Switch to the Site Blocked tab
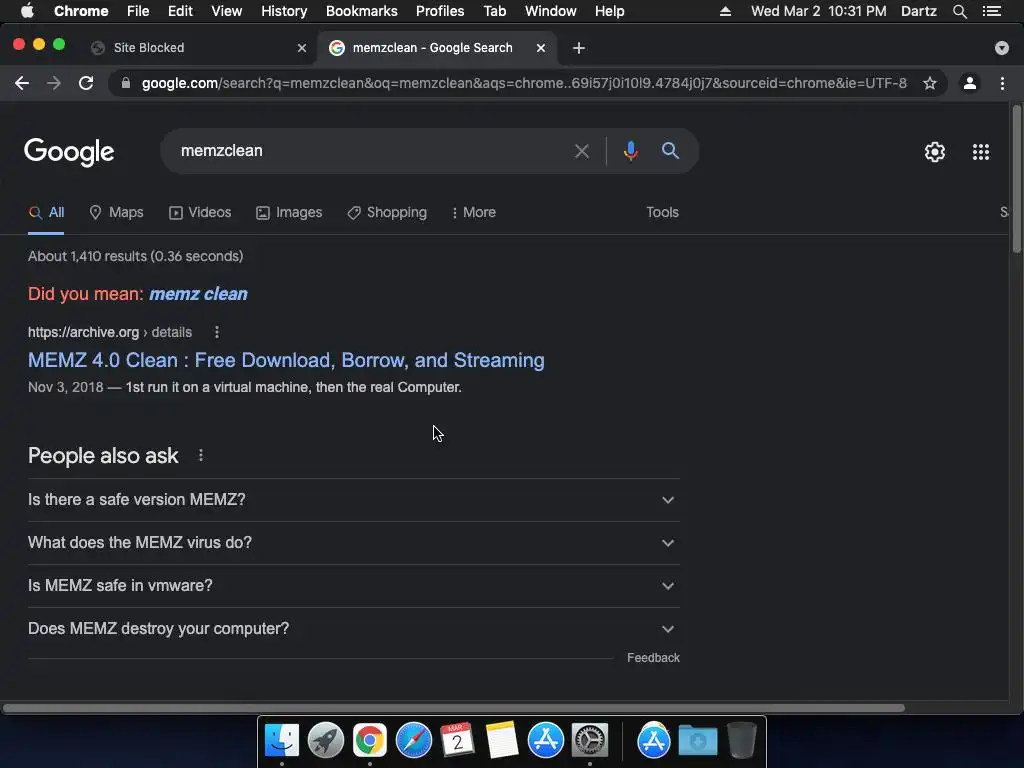The image size is (1024, 768). tap(196, 48)
